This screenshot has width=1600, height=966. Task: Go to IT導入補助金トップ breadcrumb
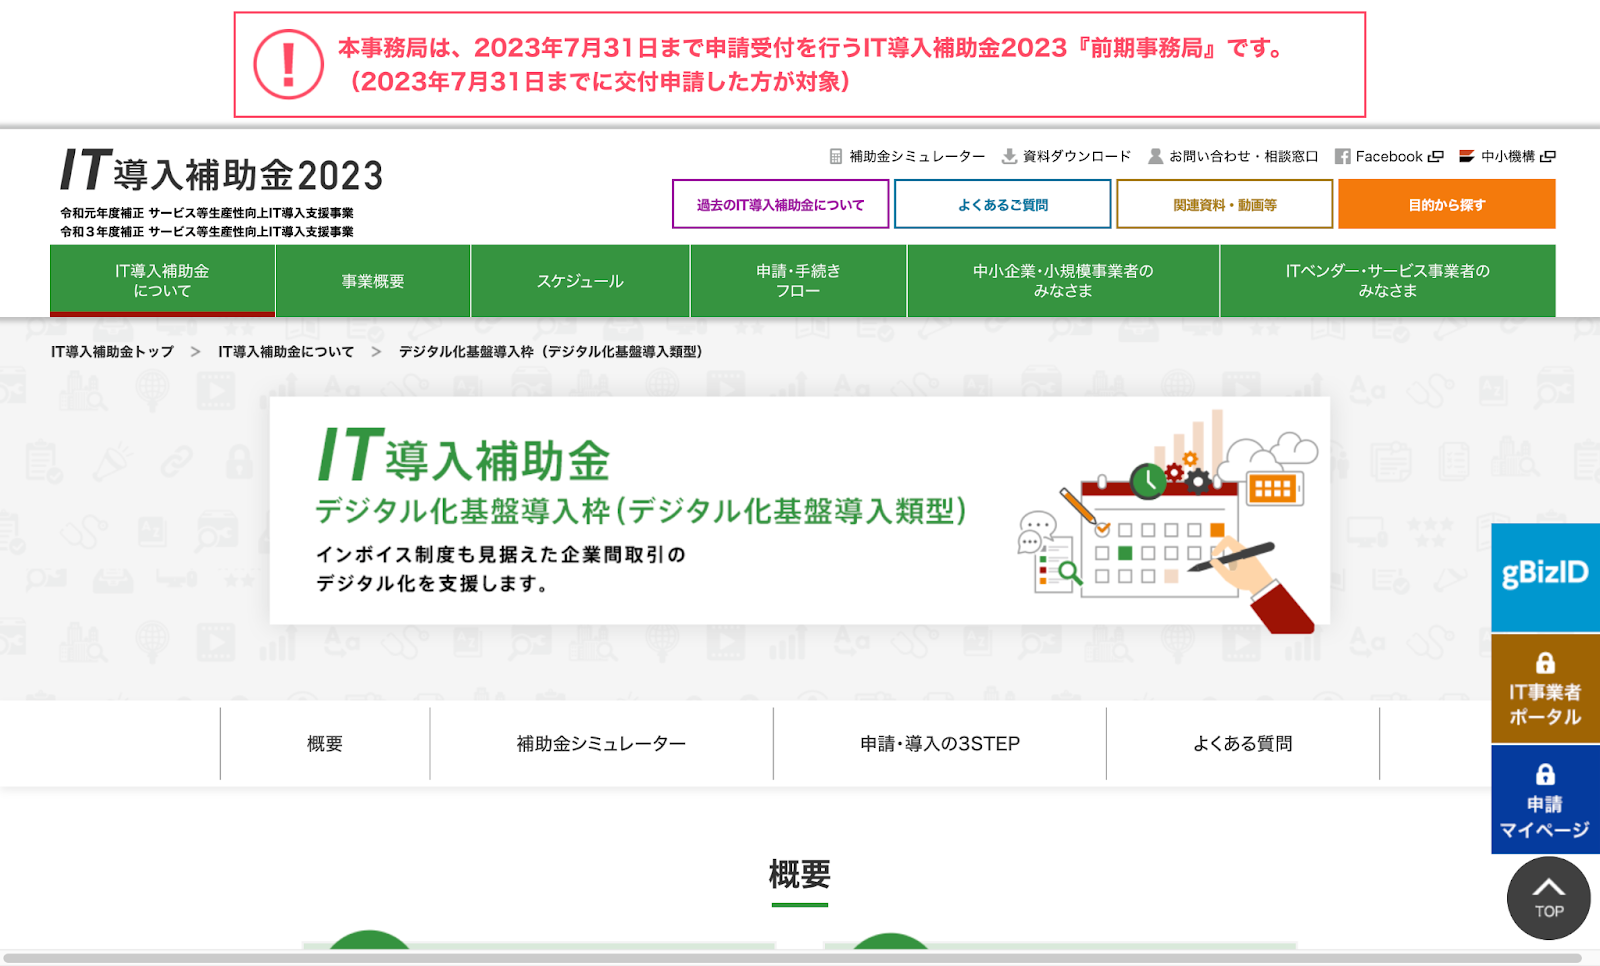[x=112, y=352]
